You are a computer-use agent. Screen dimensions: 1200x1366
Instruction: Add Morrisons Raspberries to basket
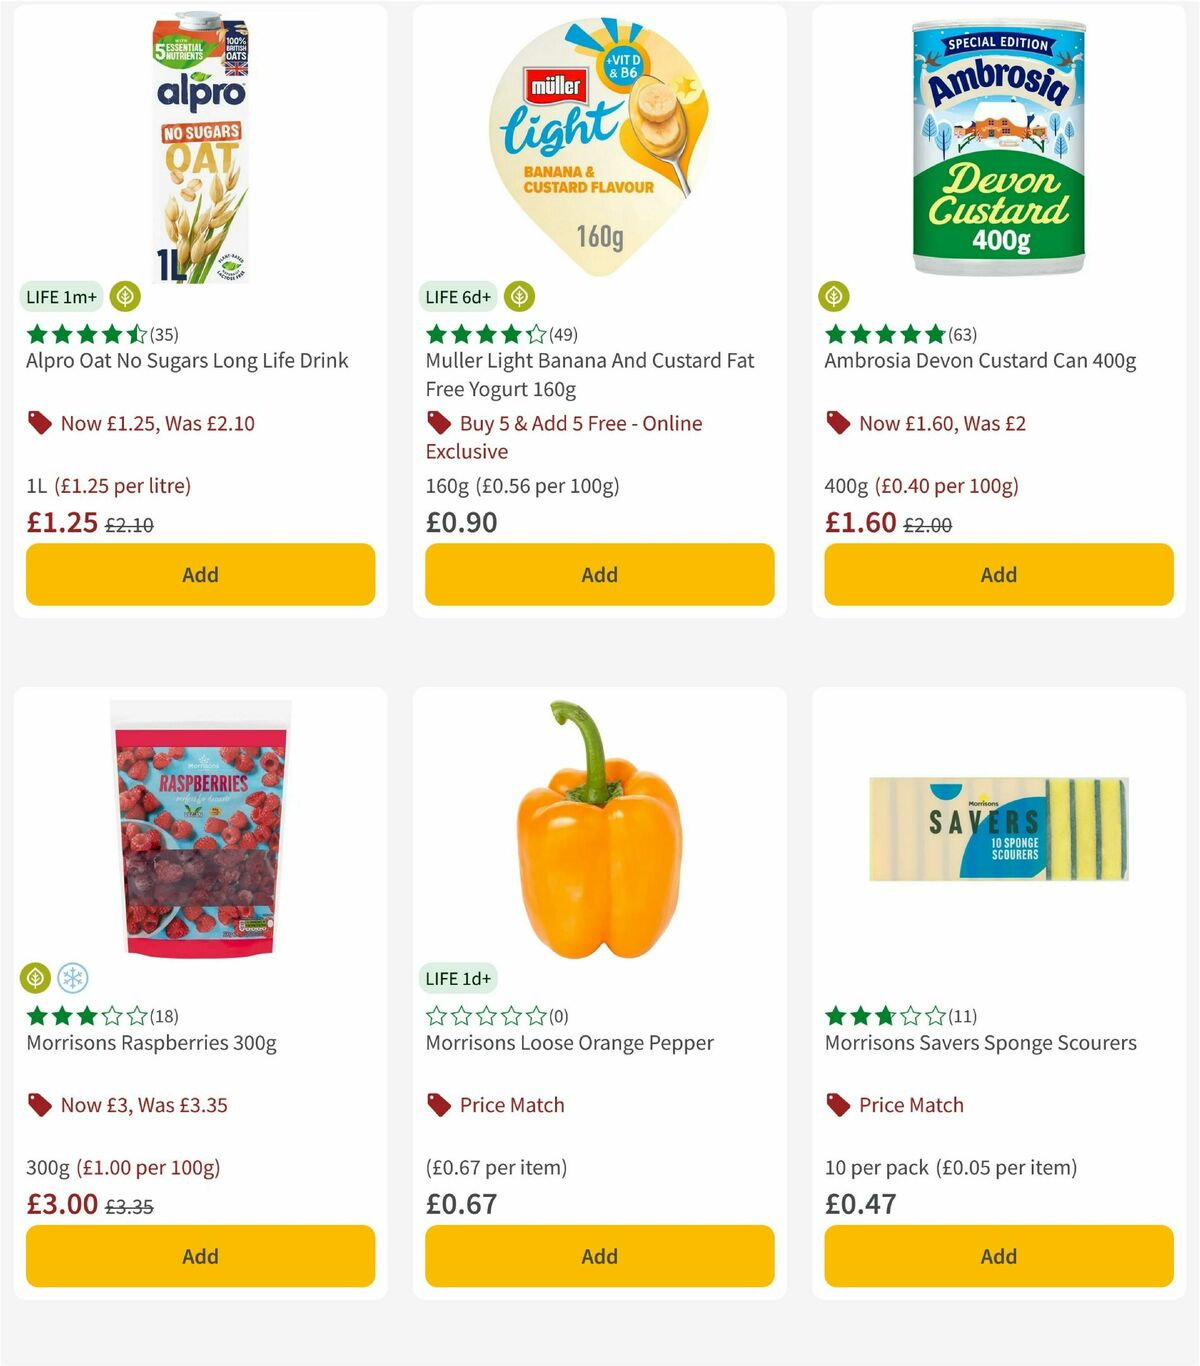point(200,1256)
